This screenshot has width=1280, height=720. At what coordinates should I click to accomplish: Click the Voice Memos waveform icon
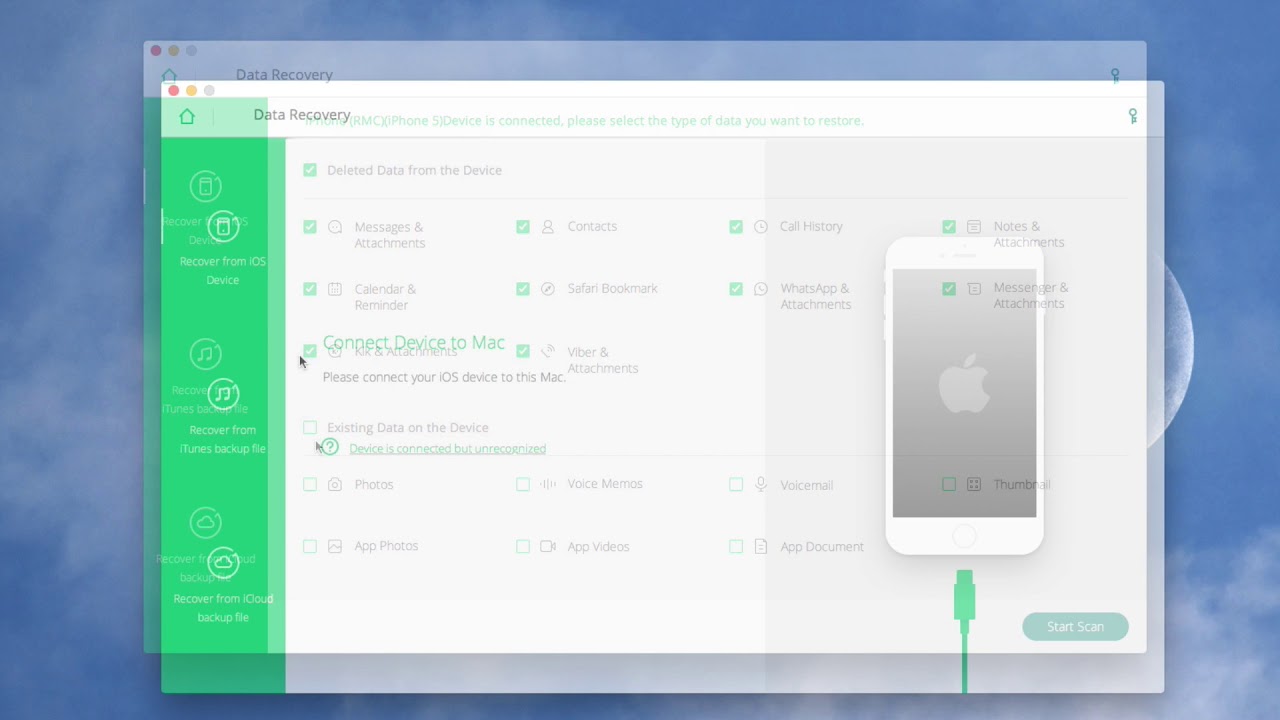[x=548, y=484]
